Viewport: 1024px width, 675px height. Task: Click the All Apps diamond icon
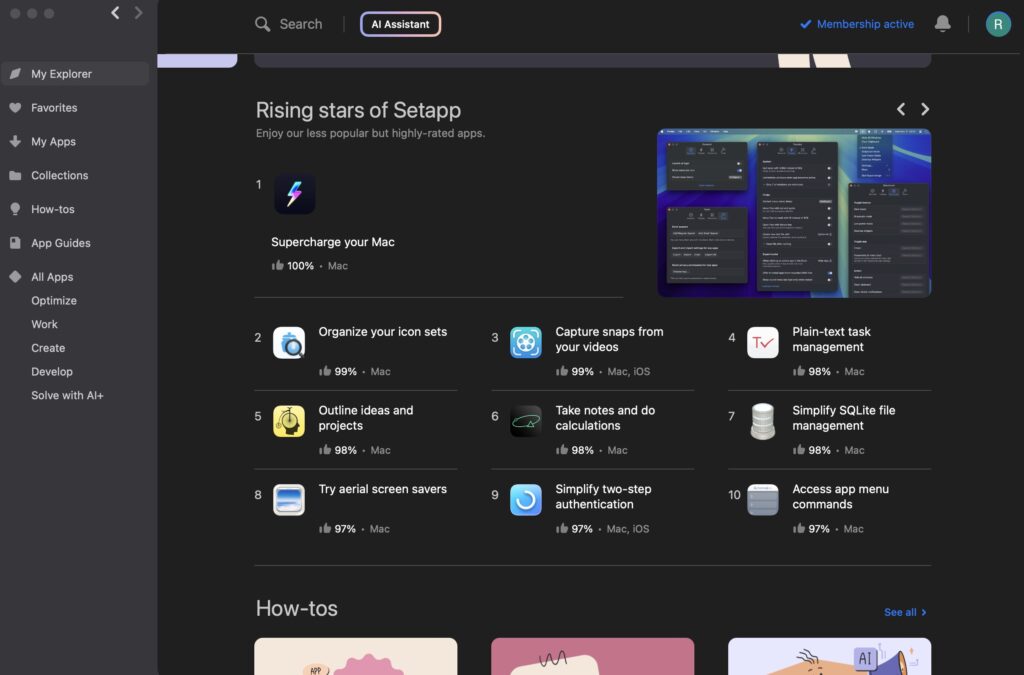coord(15,277)
